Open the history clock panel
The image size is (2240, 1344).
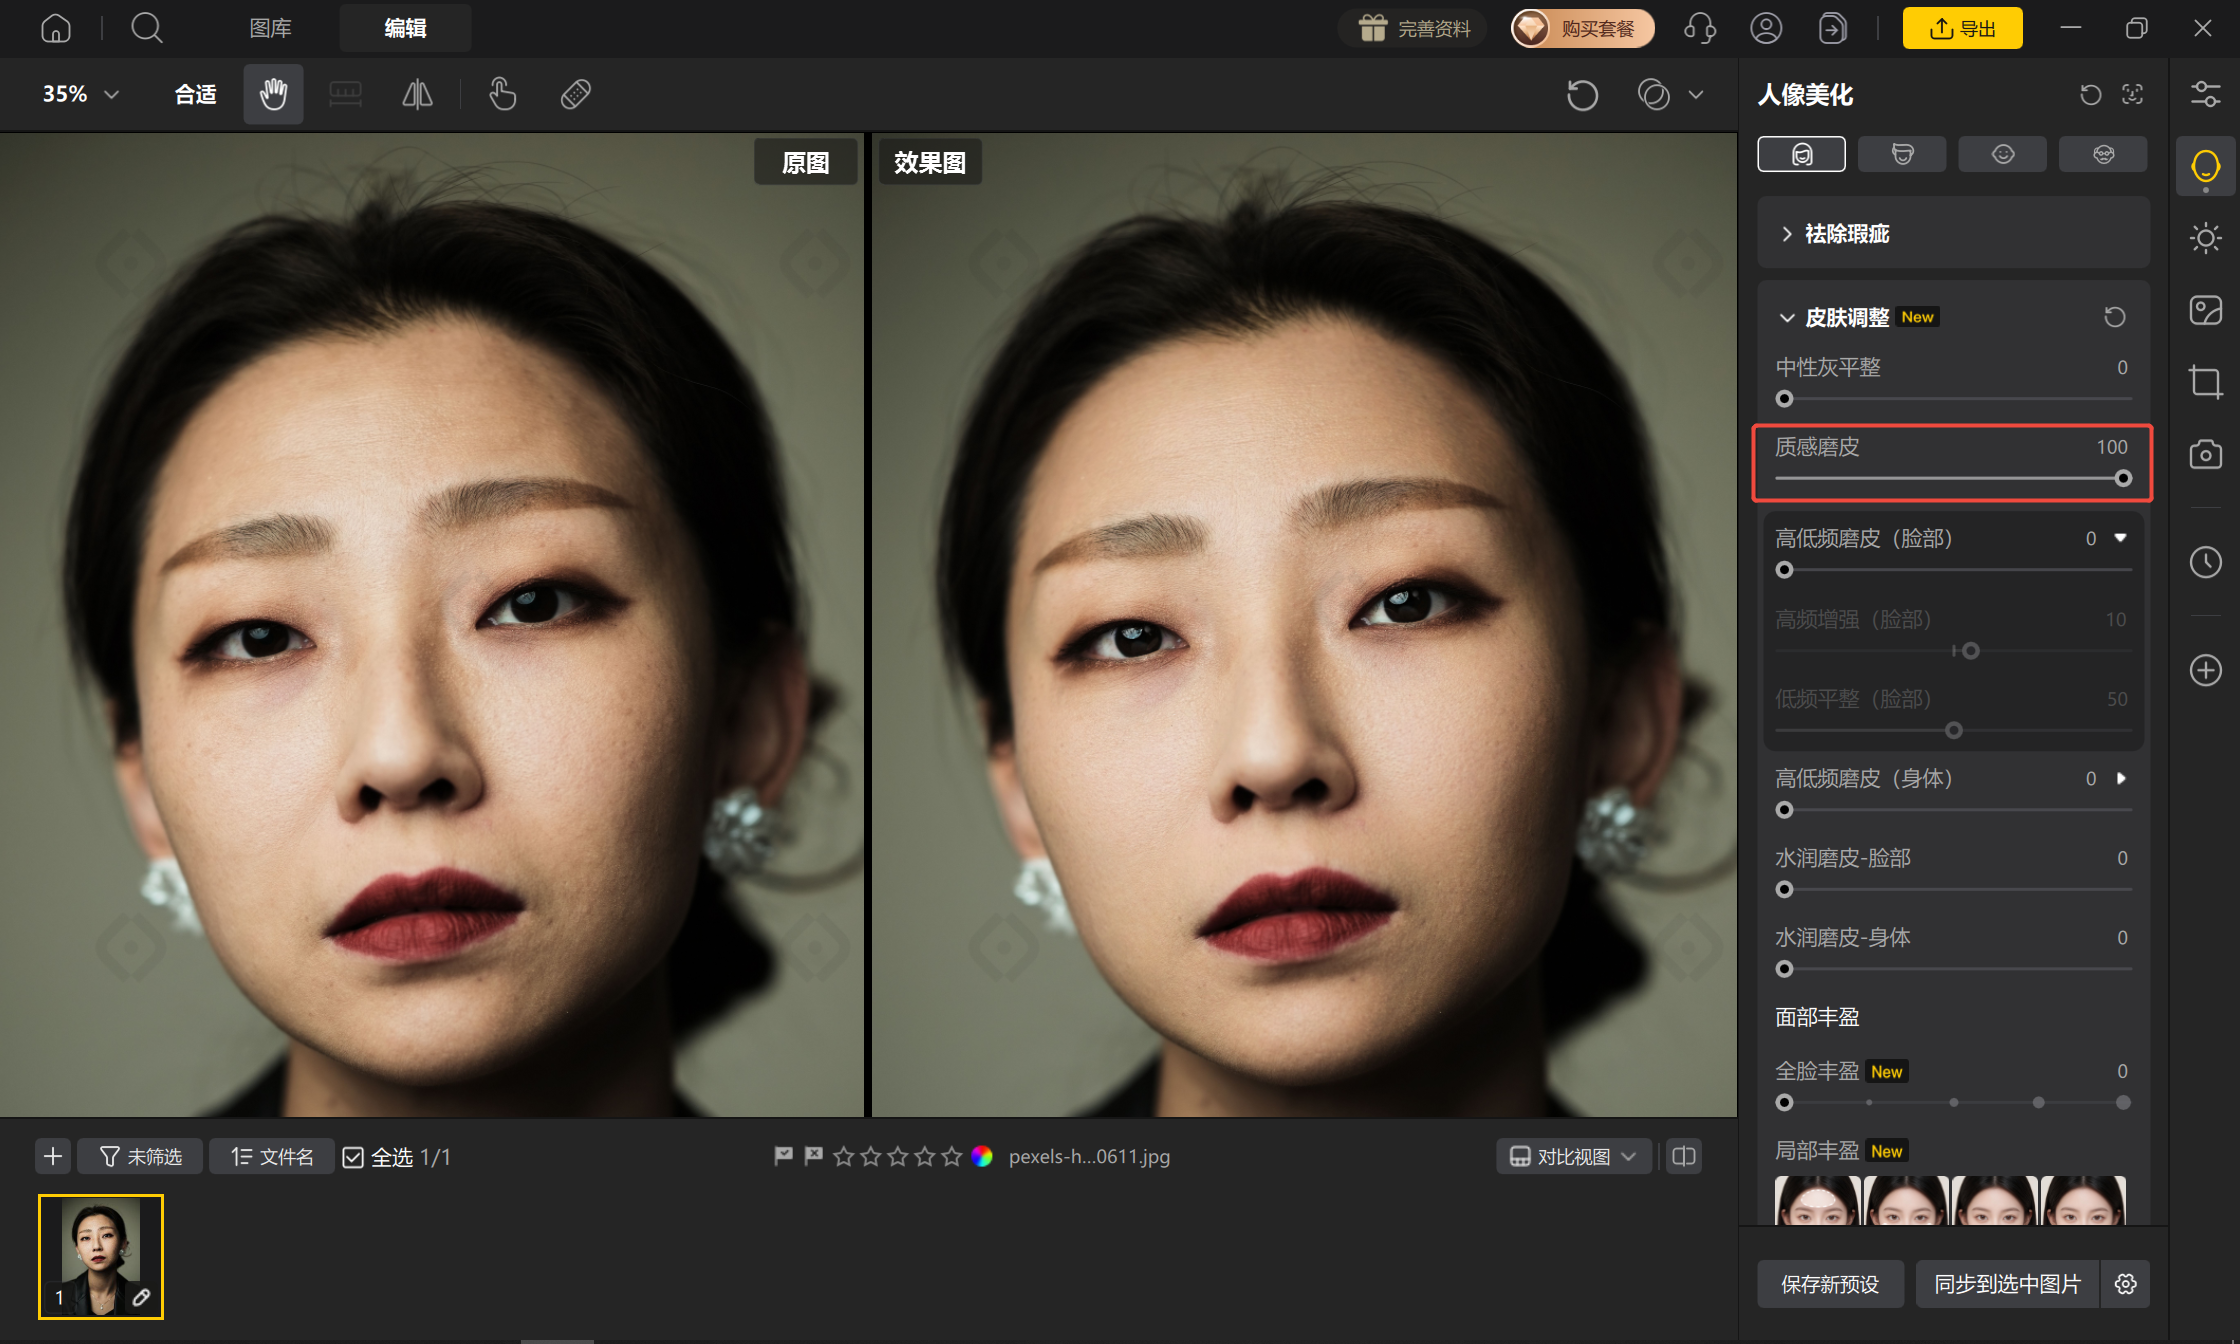click(2205, 562)
